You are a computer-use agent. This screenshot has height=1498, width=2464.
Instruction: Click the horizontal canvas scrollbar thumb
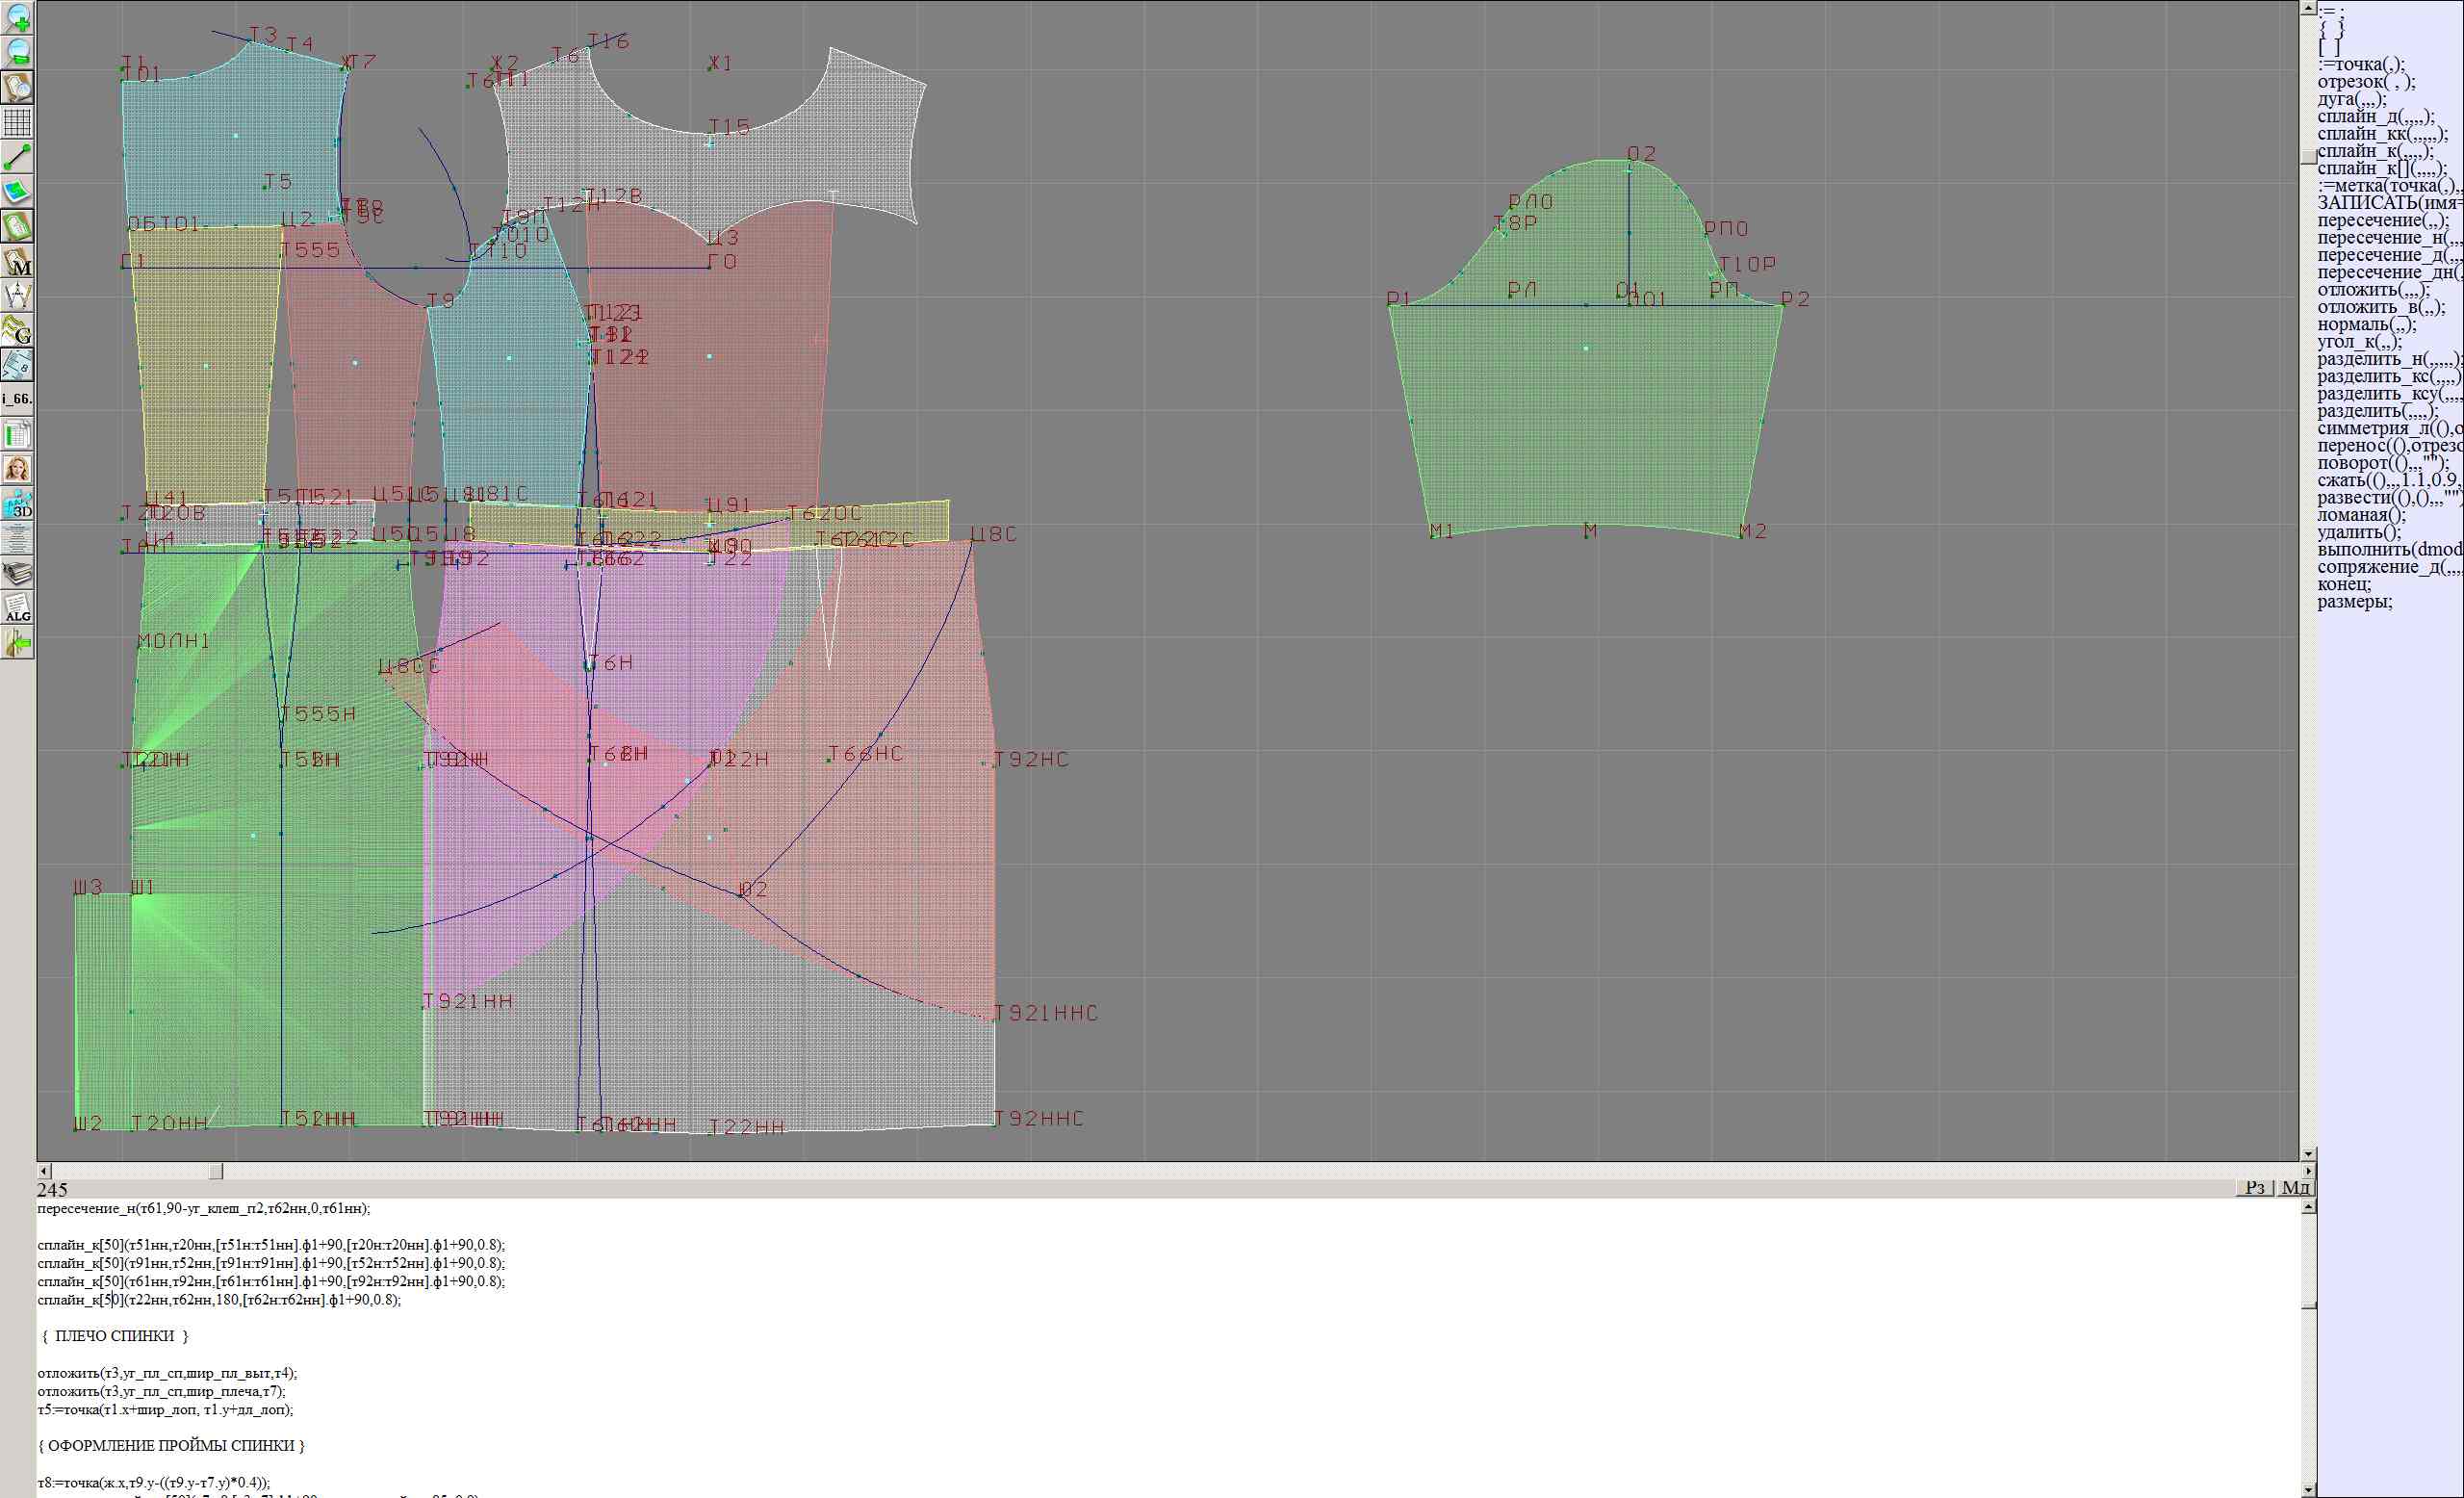(215, 1171)
